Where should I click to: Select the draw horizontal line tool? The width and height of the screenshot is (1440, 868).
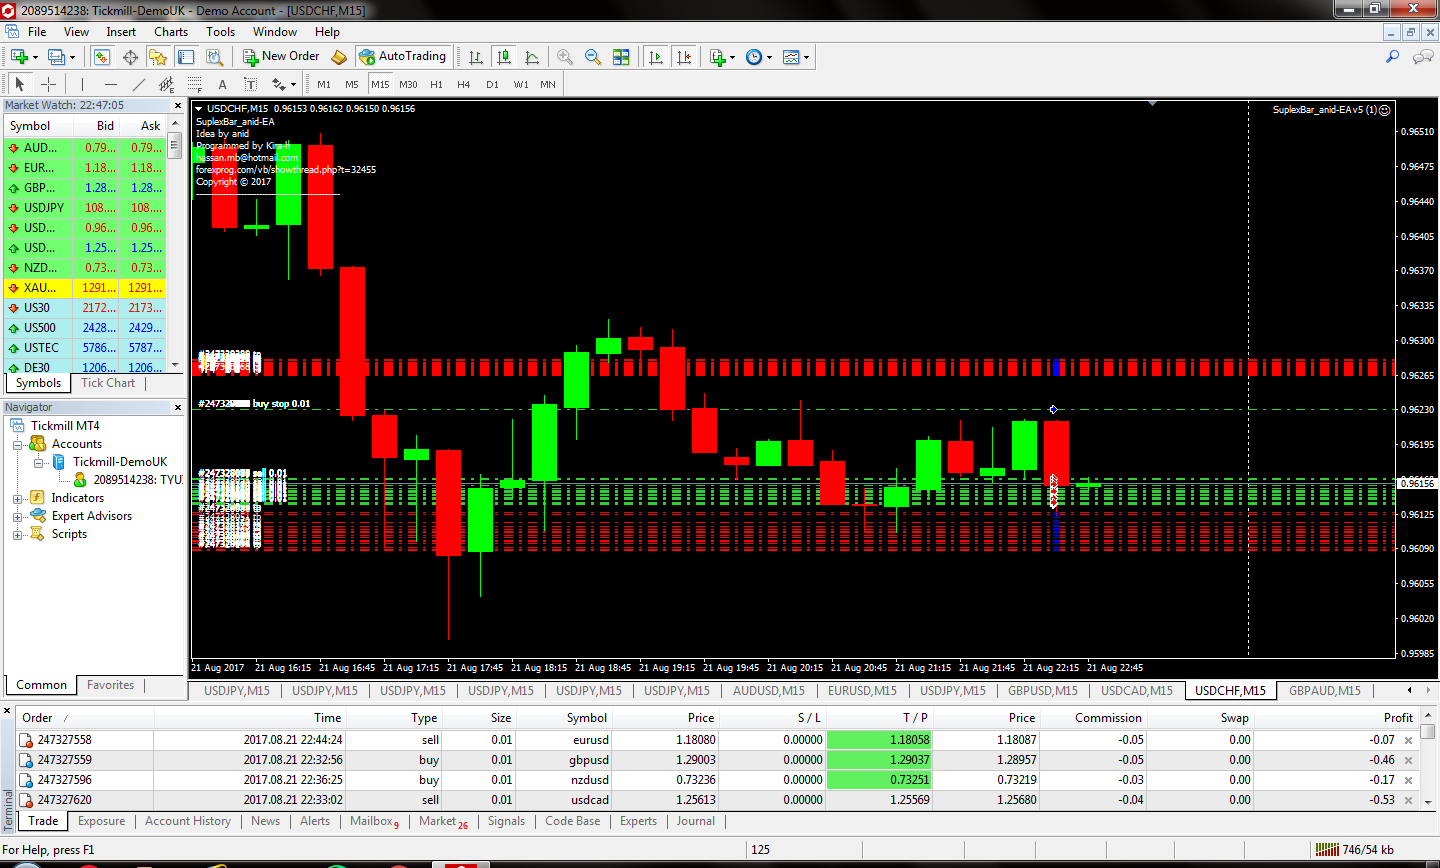coord(110,85)
